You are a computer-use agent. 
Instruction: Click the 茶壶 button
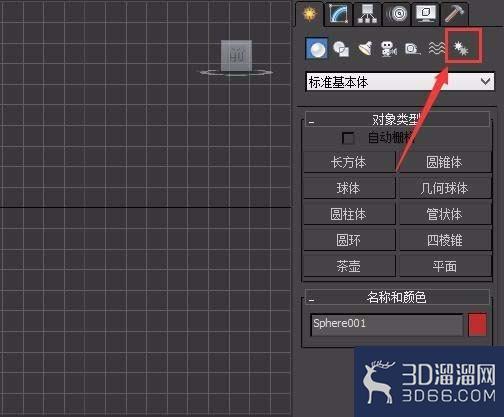click(349, 266)
